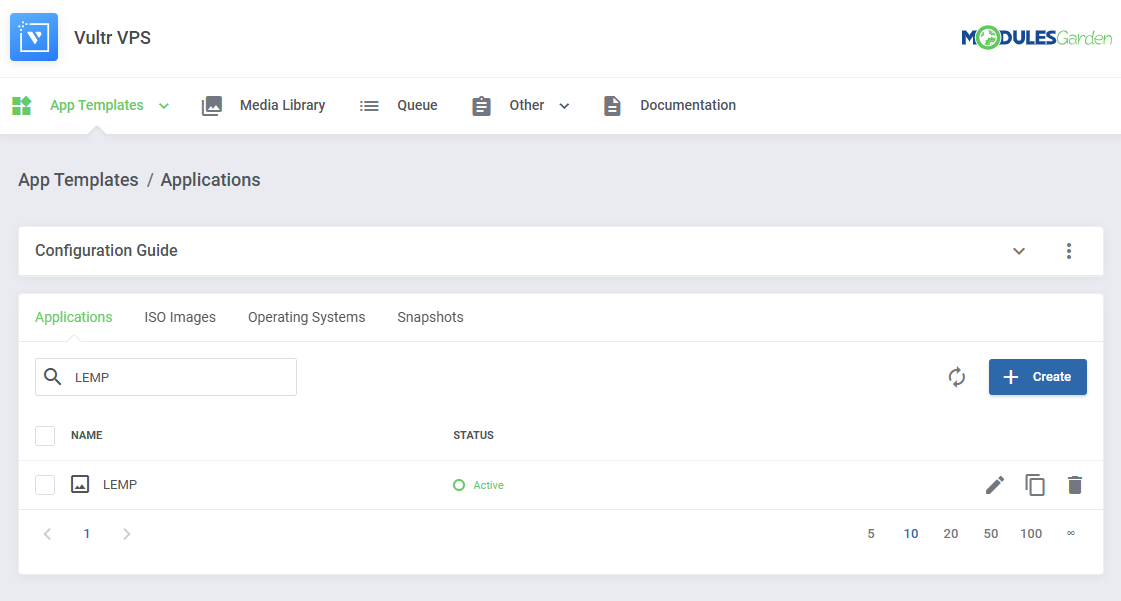Open Configuration Guide three-dot menu
Viewport: 1121px width, 601px height.
pos(1069,251)
